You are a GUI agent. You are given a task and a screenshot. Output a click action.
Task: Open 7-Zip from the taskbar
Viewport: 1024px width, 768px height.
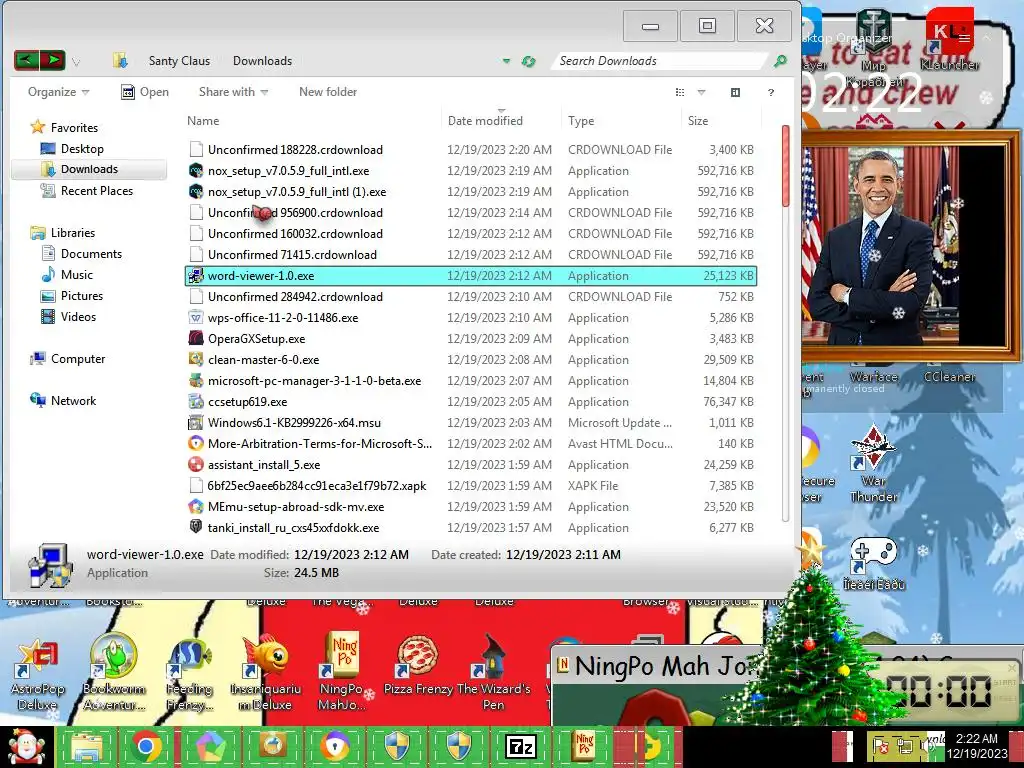coord(520,746)
